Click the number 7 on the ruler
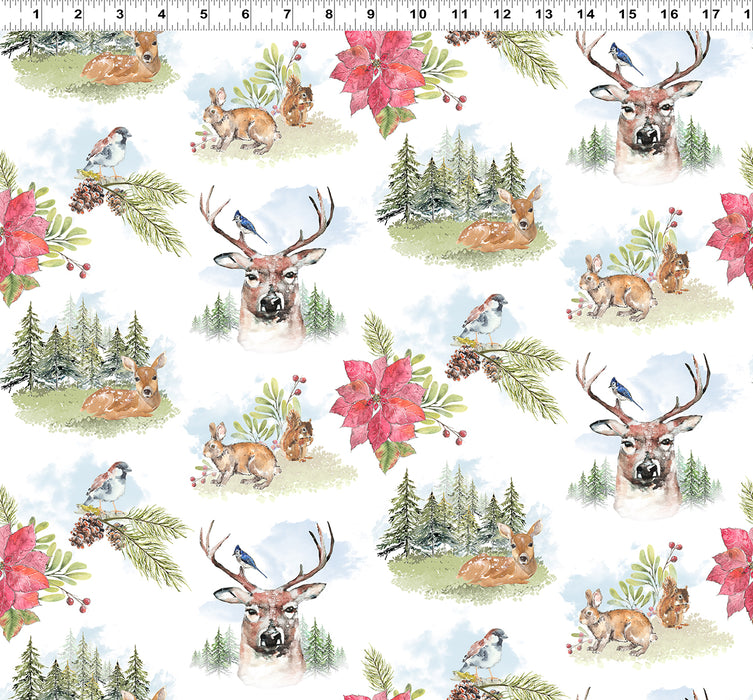Image resolution: width=753 pixels, height=700 pixels. tap(288, 15)
